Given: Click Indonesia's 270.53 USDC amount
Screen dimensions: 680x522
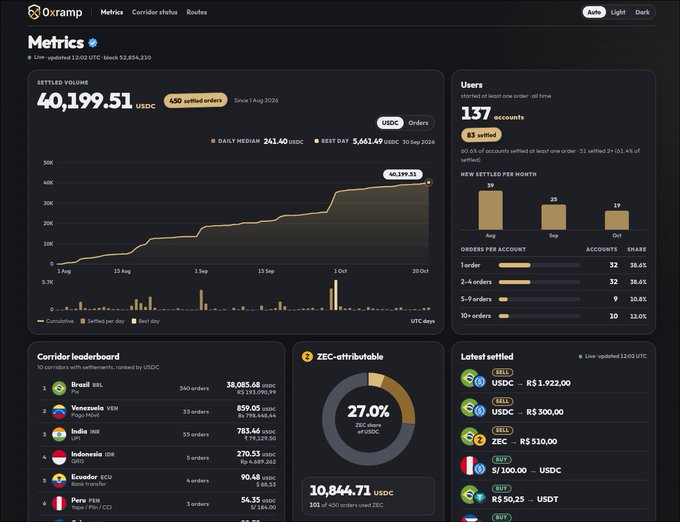Looking at the screenshot, I should point(256,454).
